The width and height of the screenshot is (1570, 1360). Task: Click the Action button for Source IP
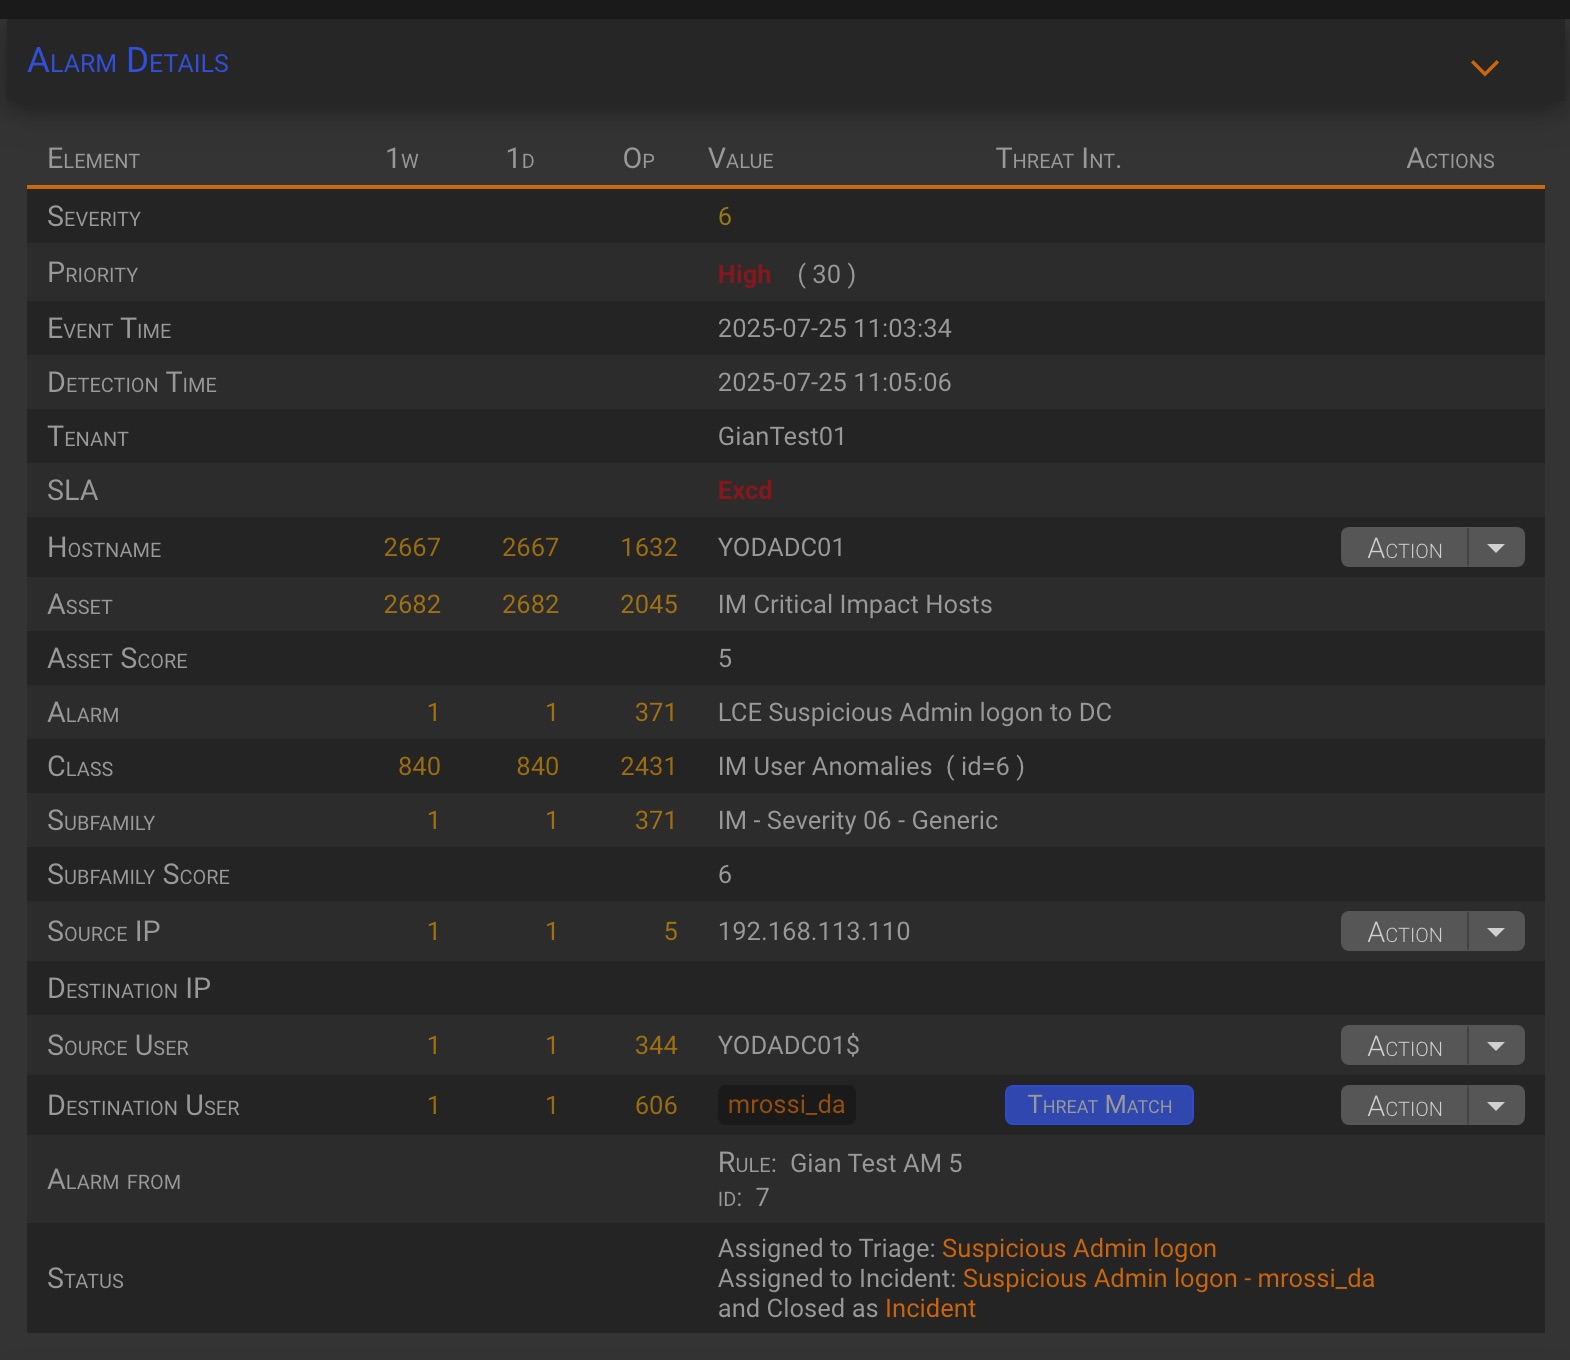click(x=1404, y=932)
